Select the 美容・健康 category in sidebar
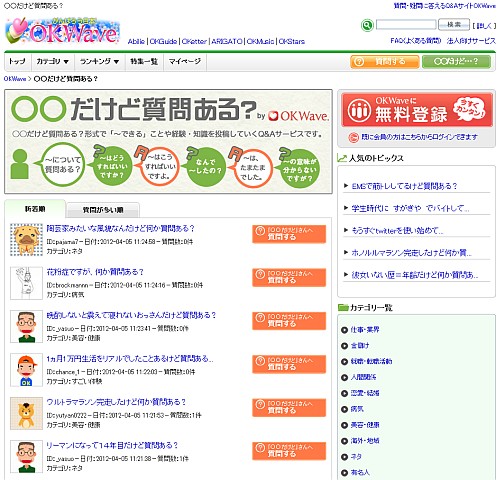Viewport: 503px width, 480px height. 365,425
